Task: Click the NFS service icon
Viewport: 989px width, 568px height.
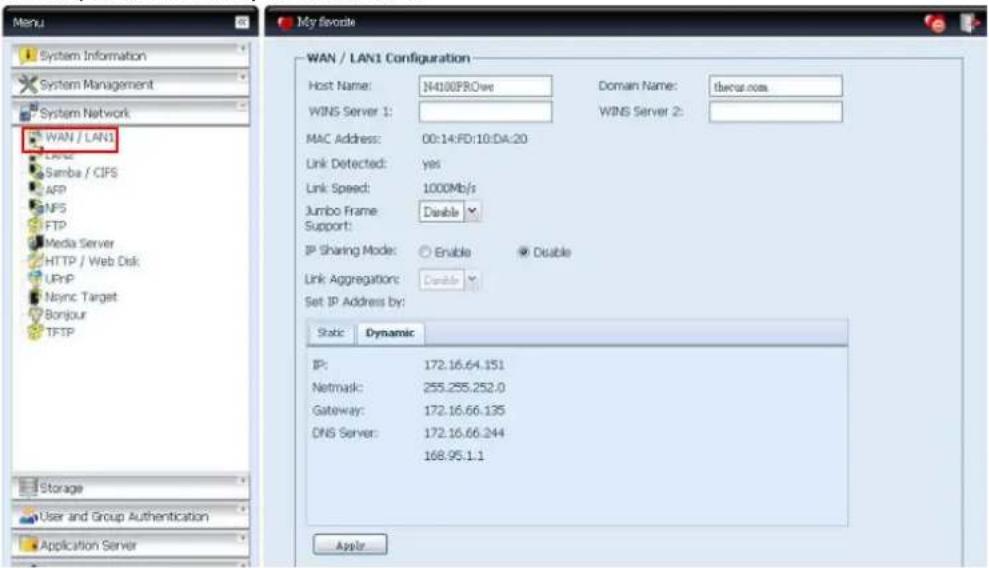Action: click(x=36, y=207)
